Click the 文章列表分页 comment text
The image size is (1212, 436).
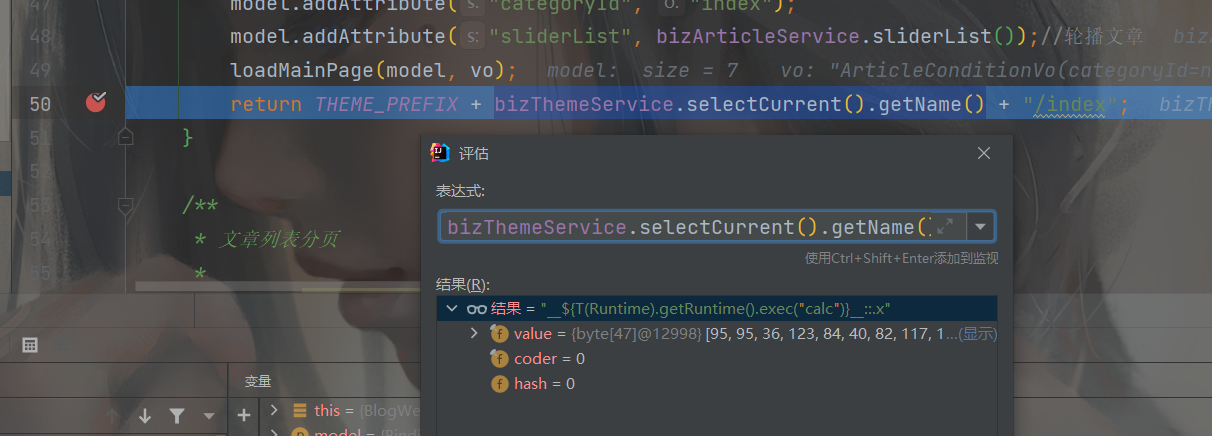(x=279, y=239)
